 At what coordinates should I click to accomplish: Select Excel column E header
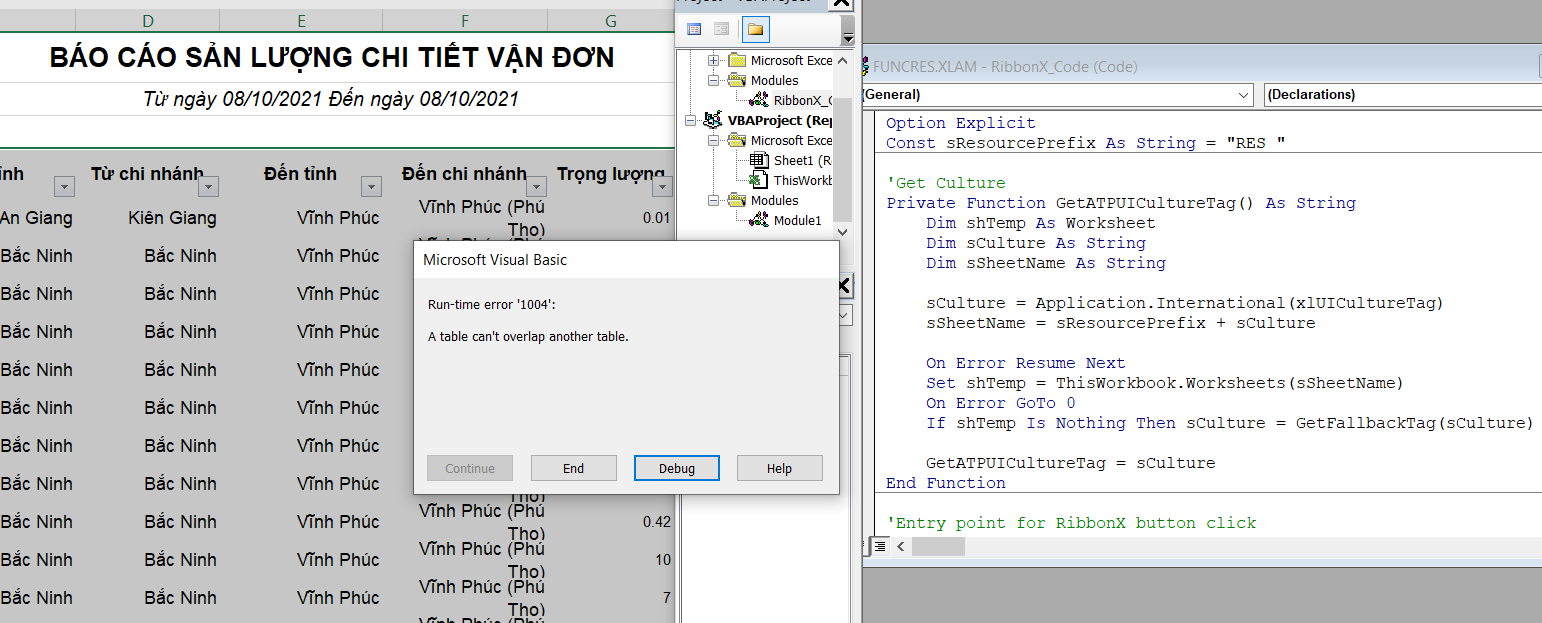[301, 21]
